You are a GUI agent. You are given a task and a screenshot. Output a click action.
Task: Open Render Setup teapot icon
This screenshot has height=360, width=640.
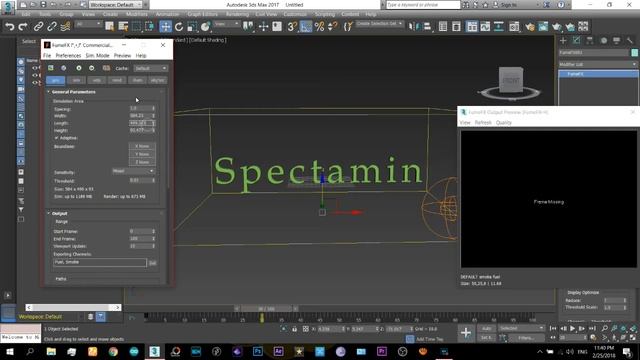530,27
